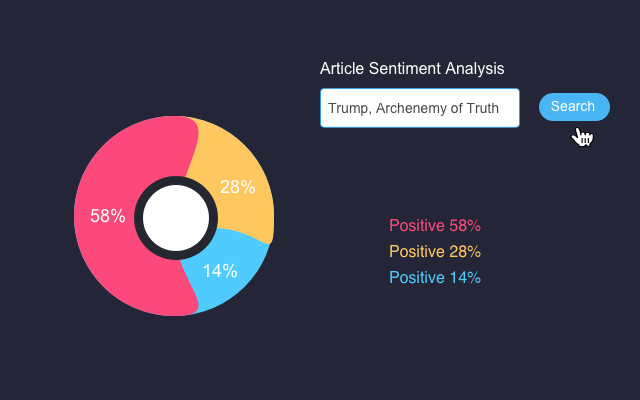640x400 pixels.
Task: Click the 58% label inside the chart
Action: [x=108, y=216]
